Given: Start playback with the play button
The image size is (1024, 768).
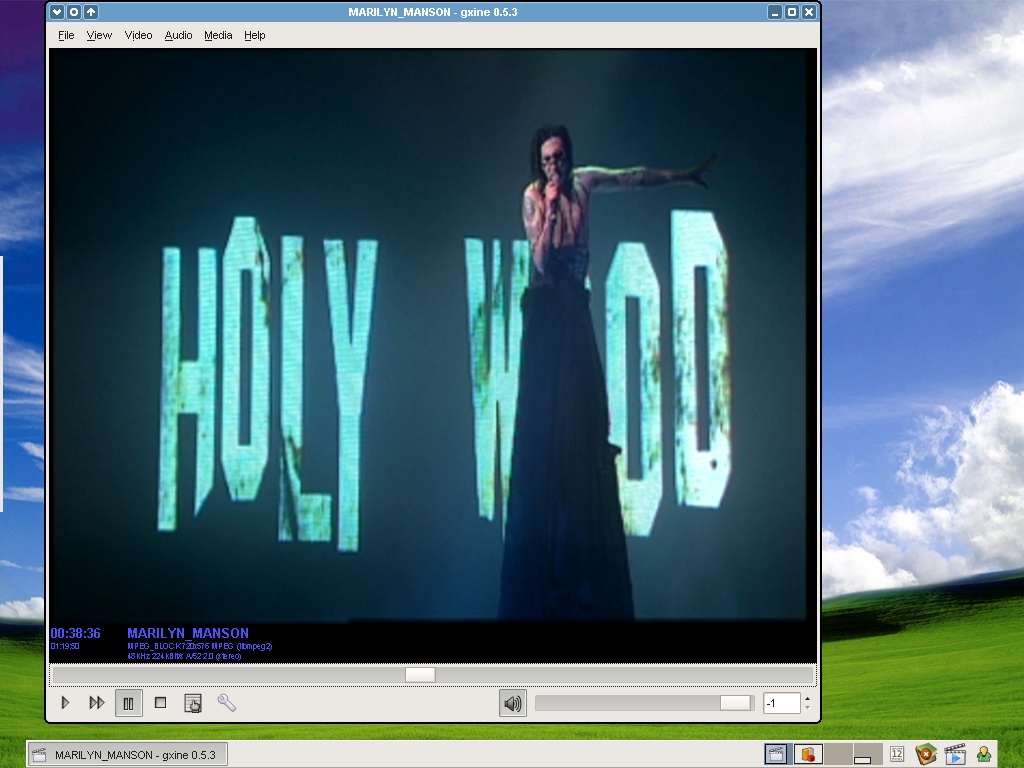Looking at the screenshot, I should tap(65, 703).
